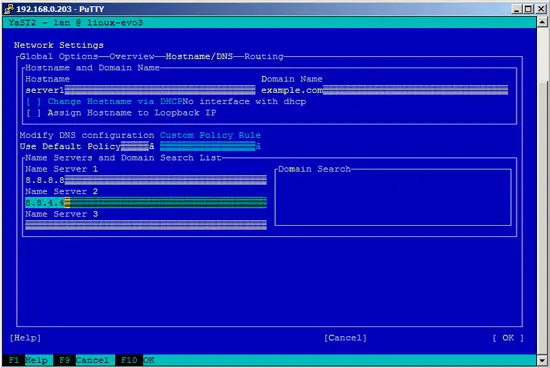Click the Domain Name field with example.com
Viewport: 550px width, 368px height.
(384, 90)
